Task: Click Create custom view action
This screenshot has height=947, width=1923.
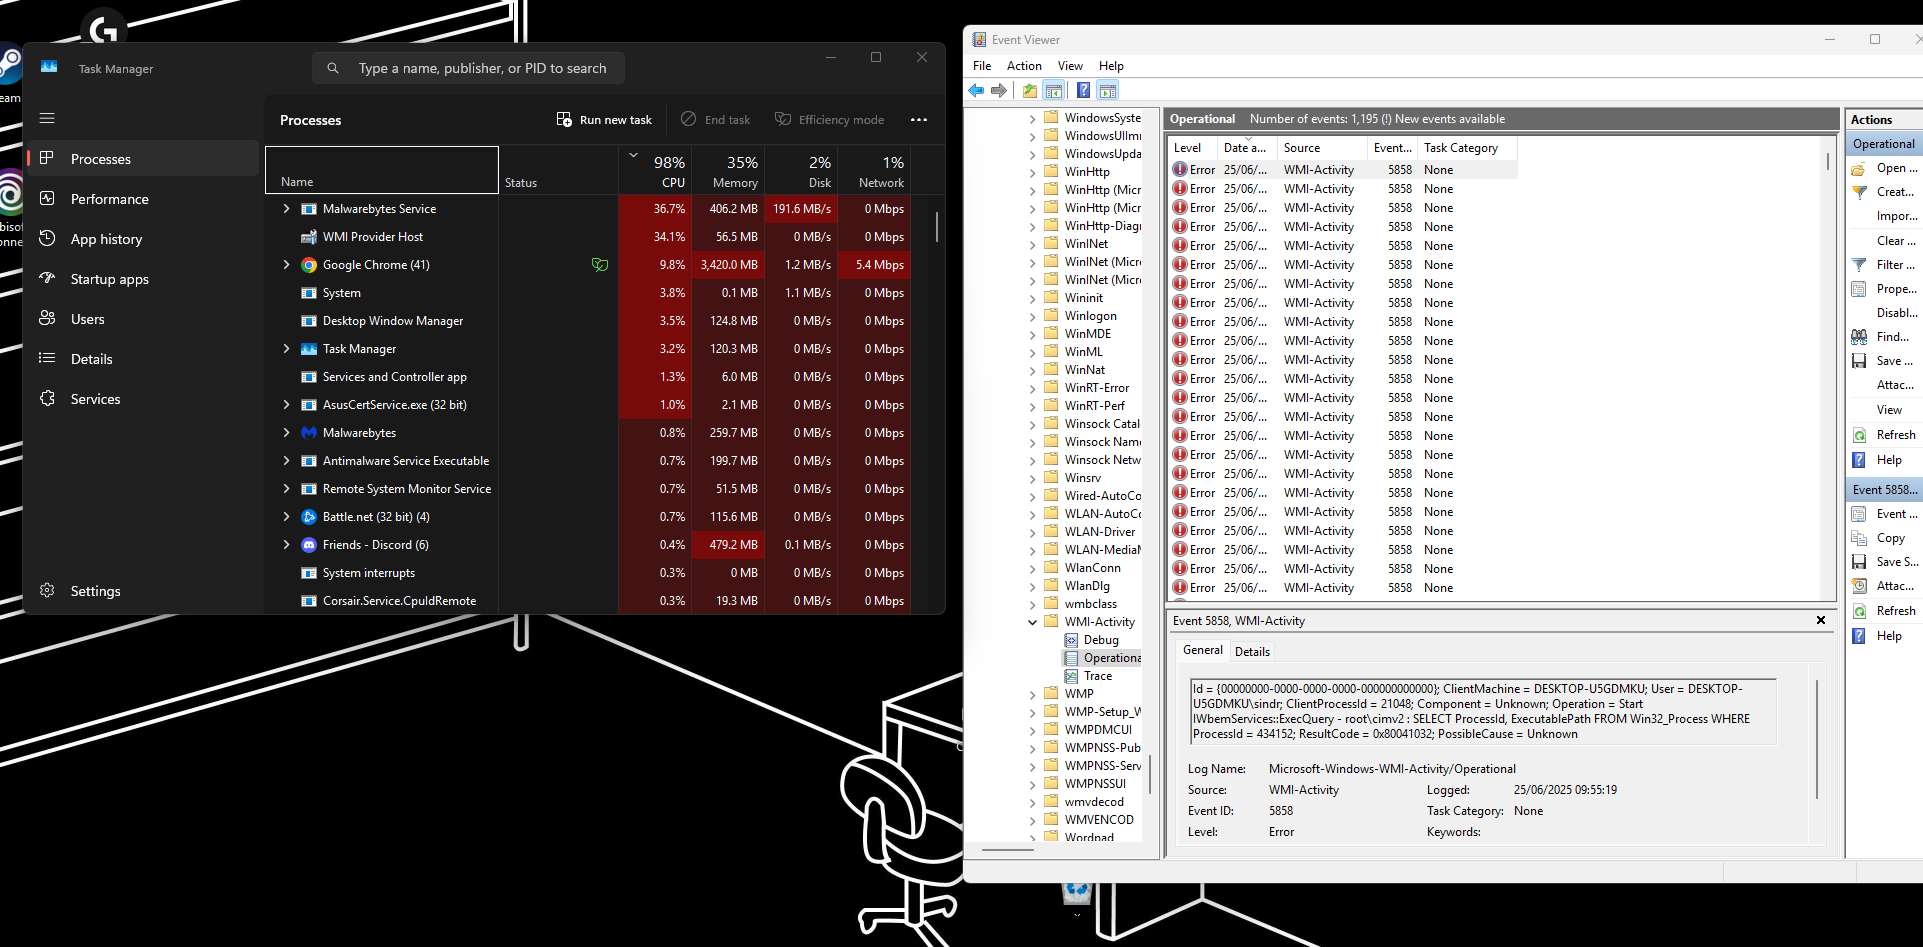Action: coord(1884,192)
